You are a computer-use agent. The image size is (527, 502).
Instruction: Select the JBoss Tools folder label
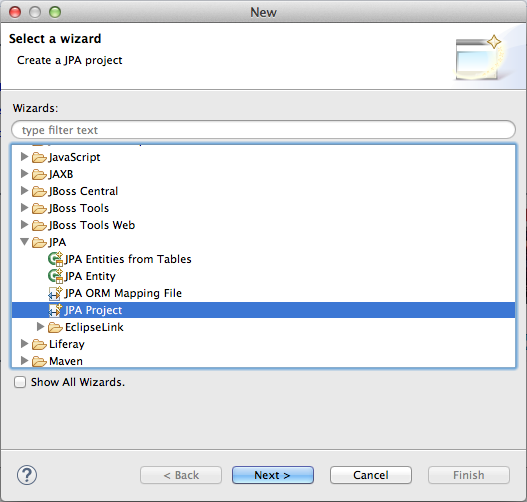(x=79, y=208)
